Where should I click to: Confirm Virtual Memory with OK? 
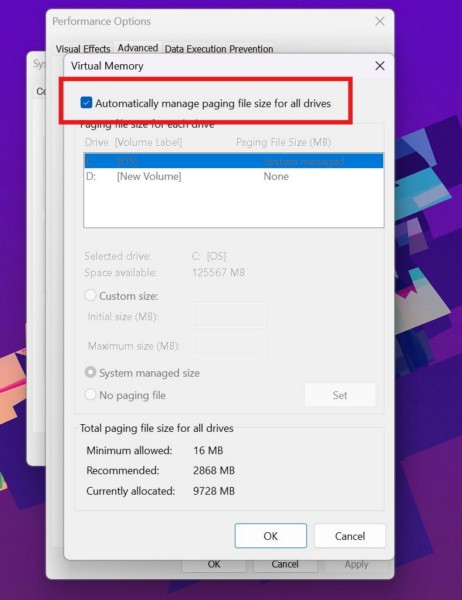click(271, 536)
